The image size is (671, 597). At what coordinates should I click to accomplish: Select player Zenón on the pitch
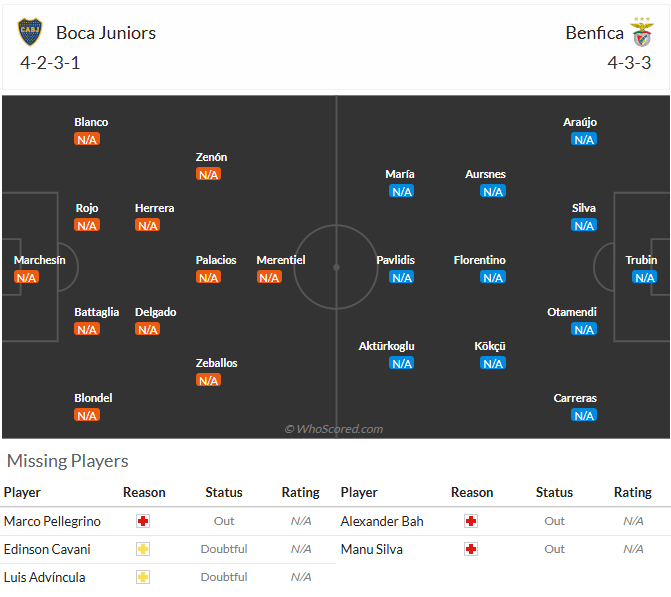point(211,157)
